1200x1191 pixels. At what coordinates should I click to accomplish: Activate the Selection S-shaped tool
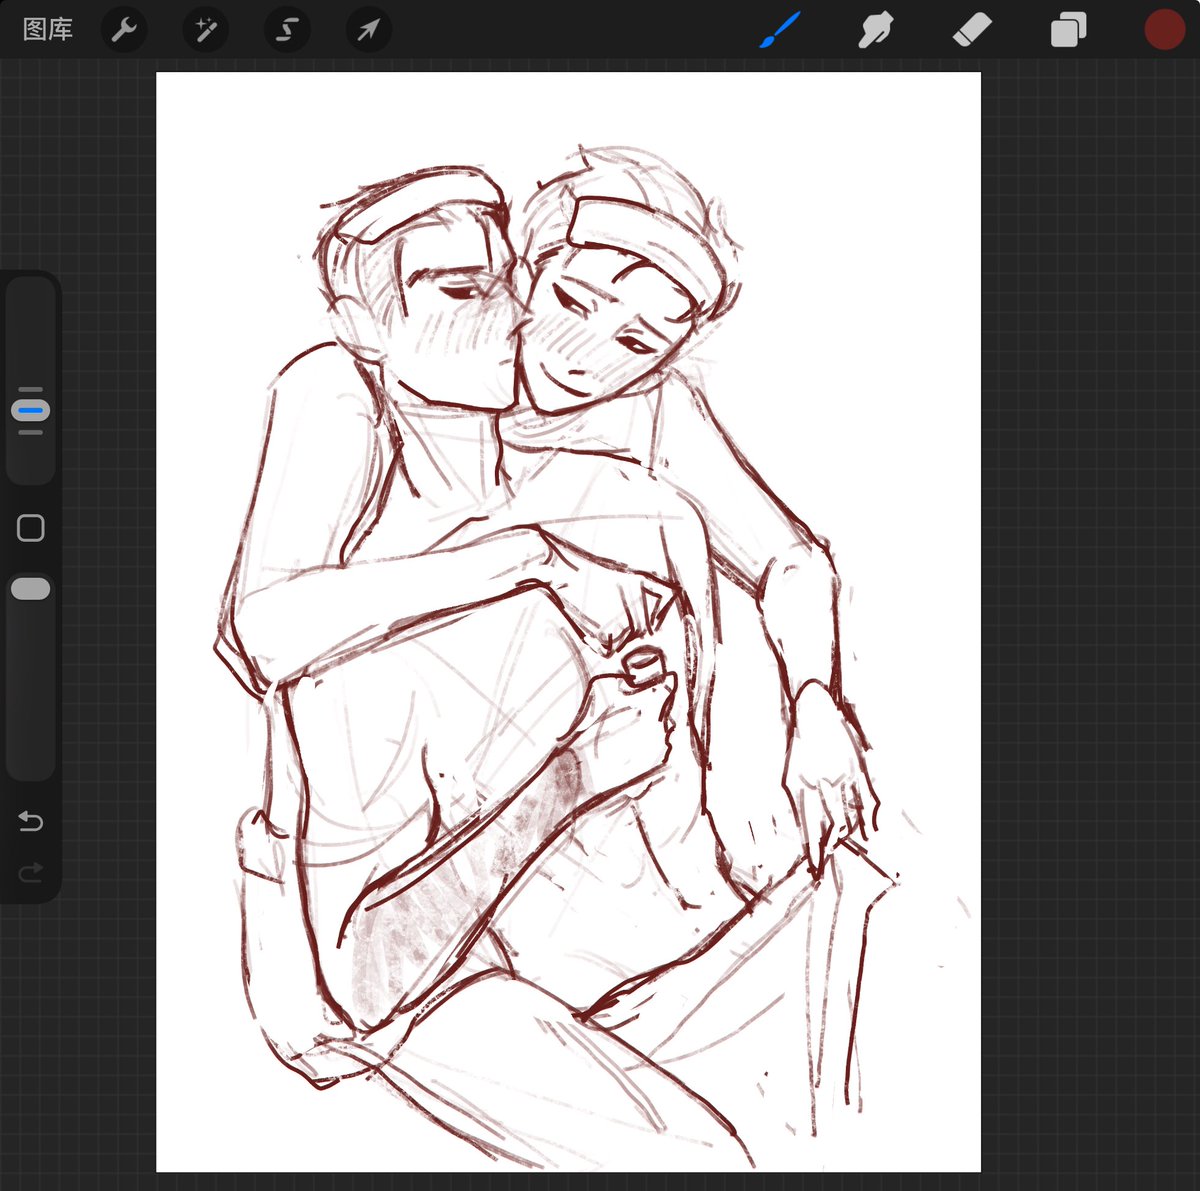tap(287, 30)
